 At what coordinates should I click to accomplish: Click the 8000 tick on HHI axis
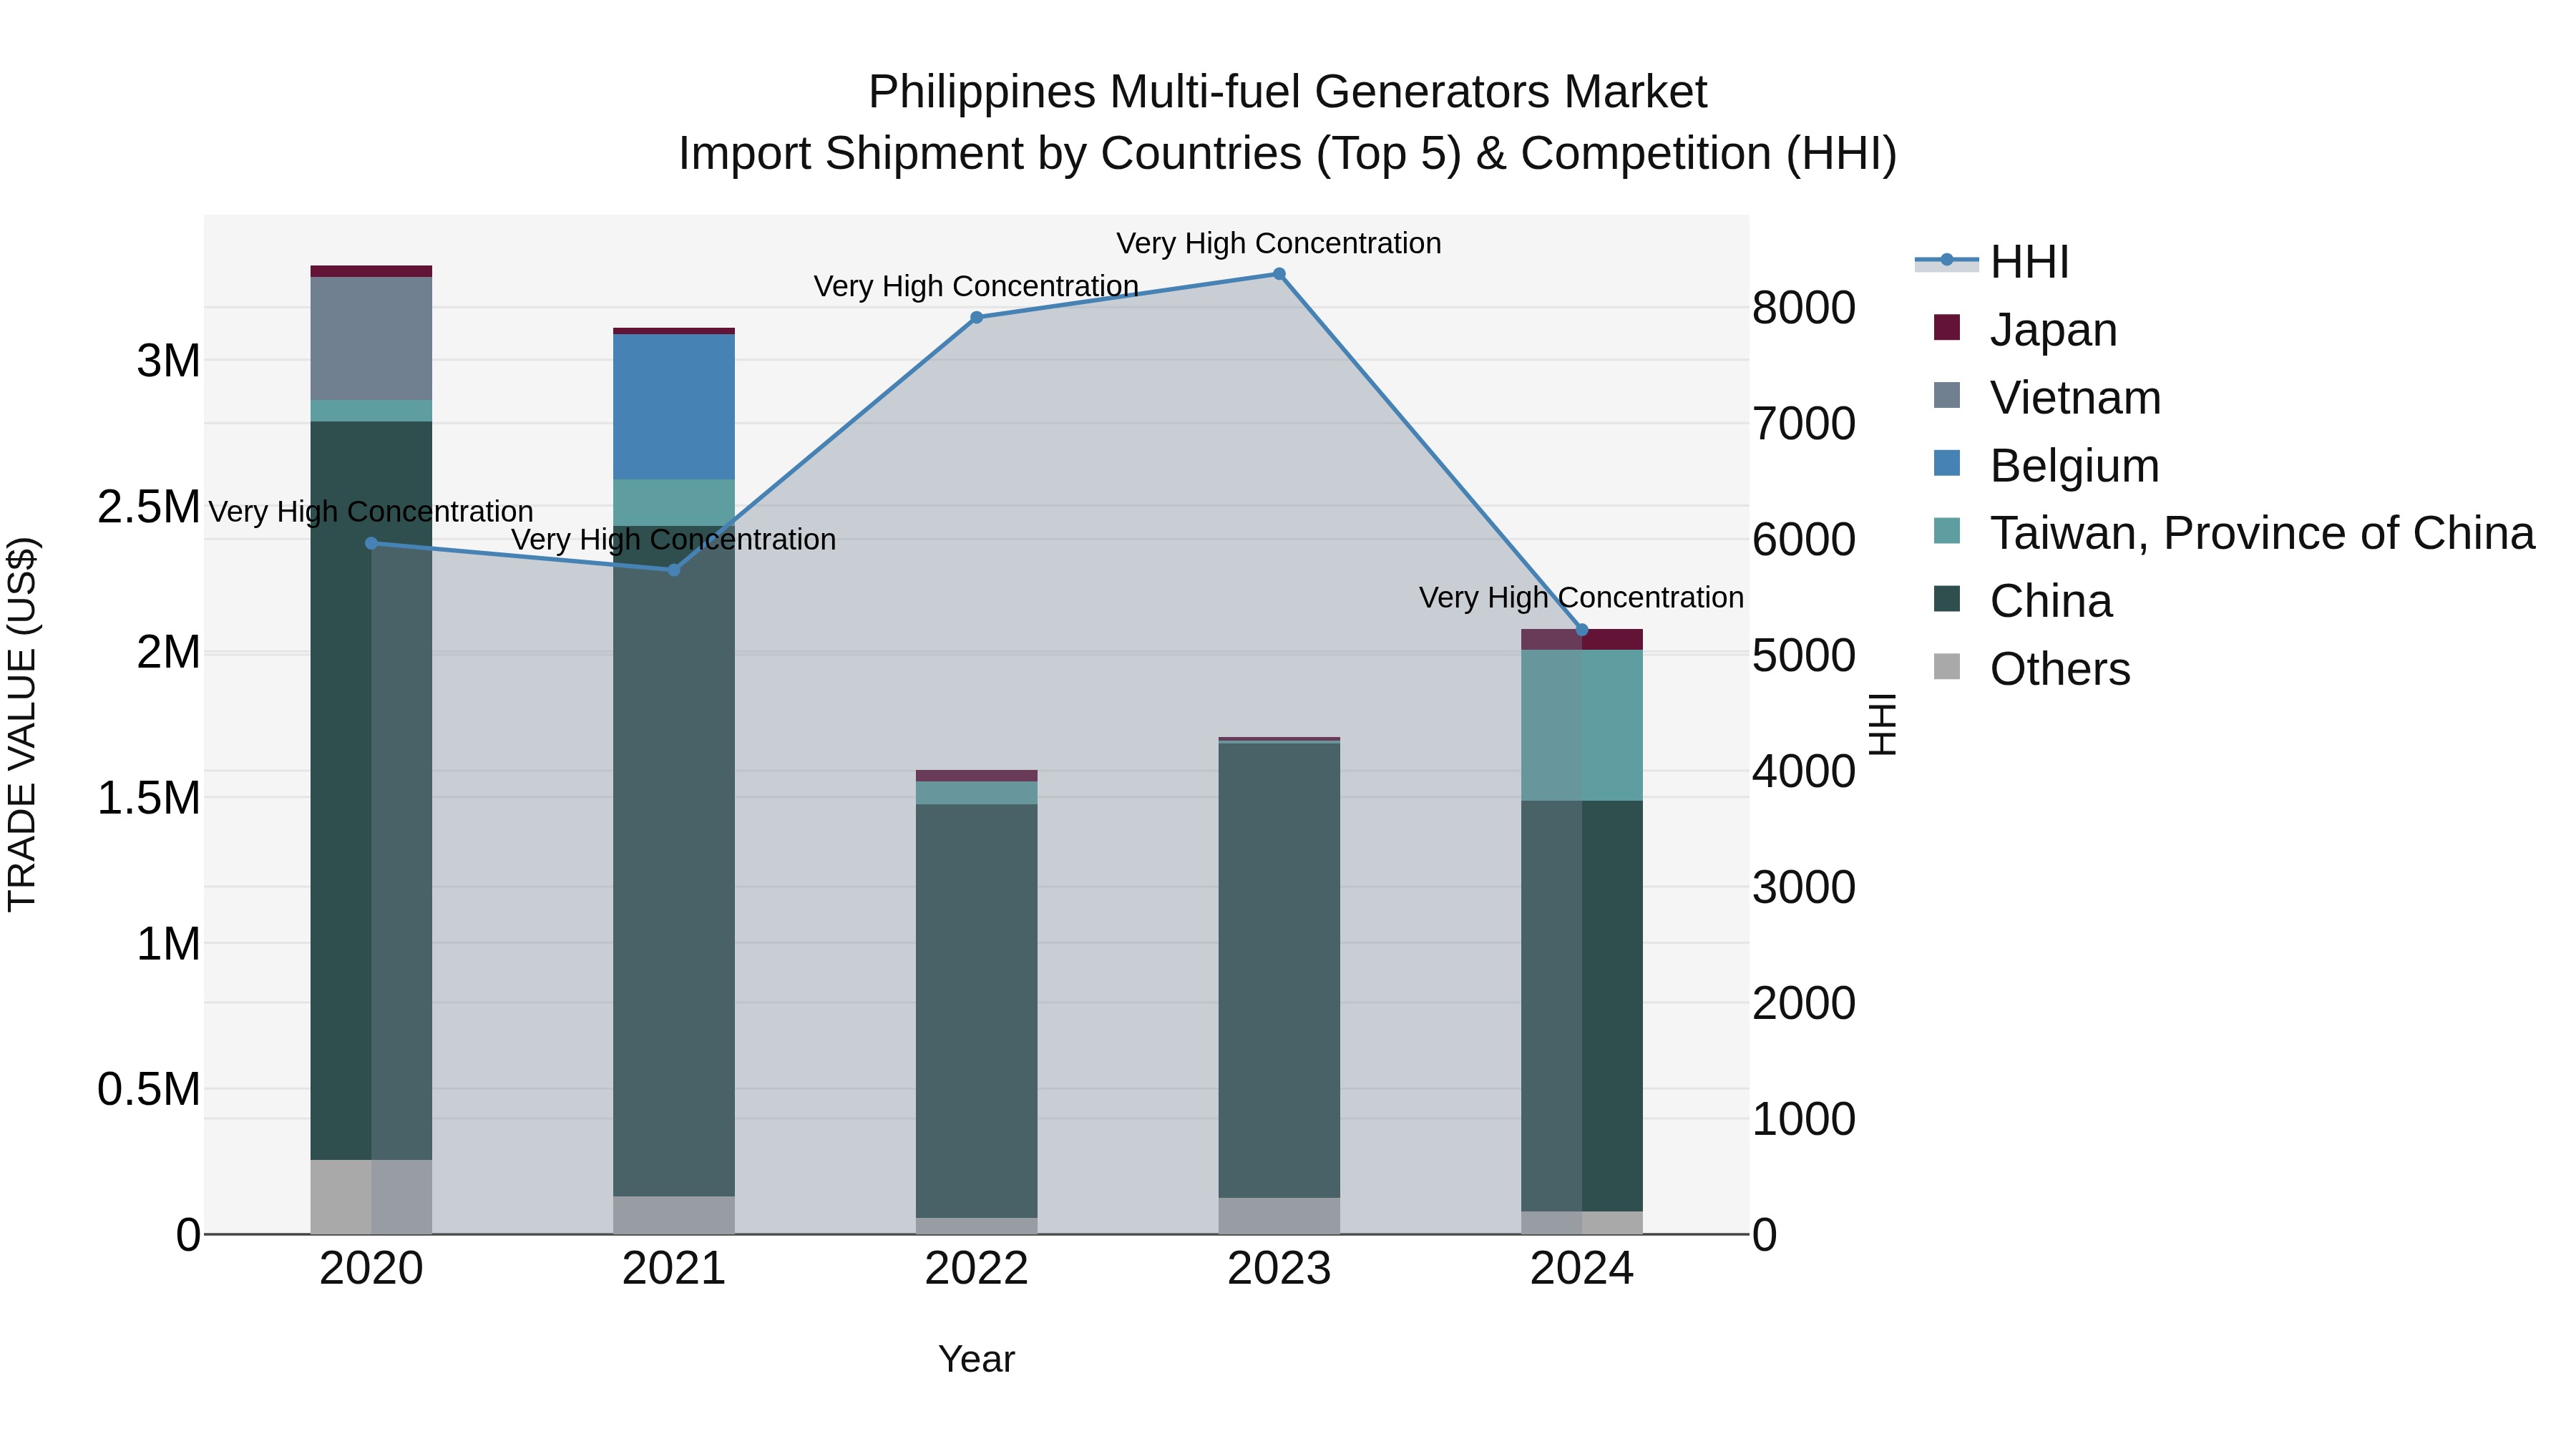[x=1804, y=307]
